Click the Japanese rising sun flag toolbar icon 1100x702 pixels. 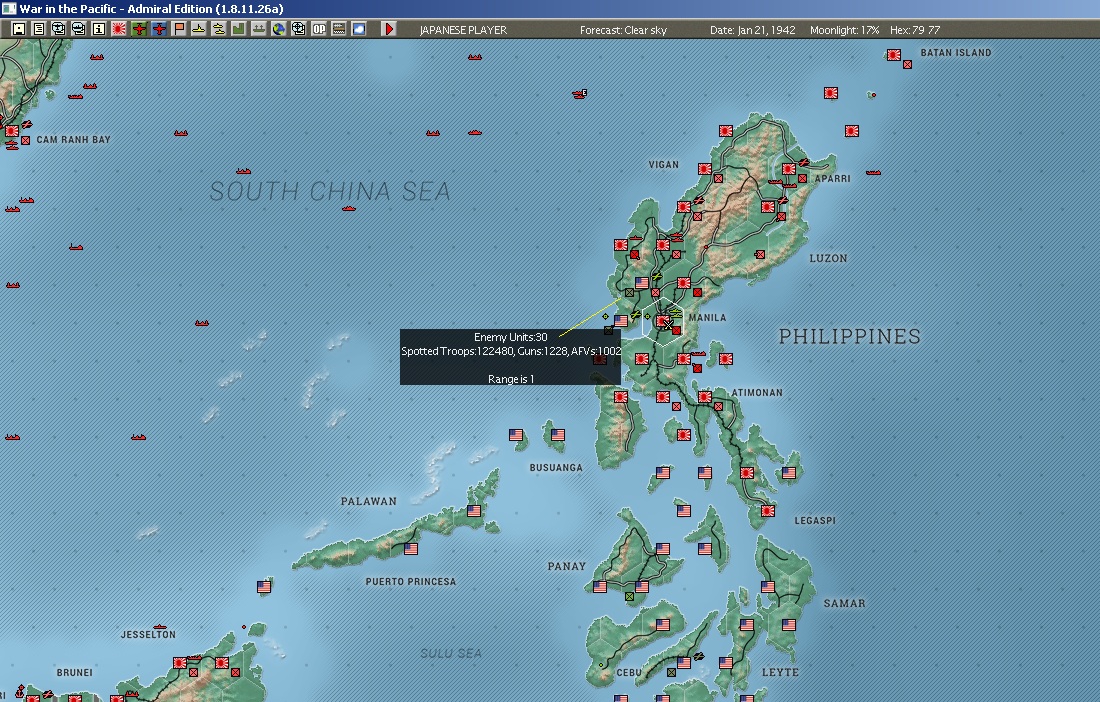point(119,29)
